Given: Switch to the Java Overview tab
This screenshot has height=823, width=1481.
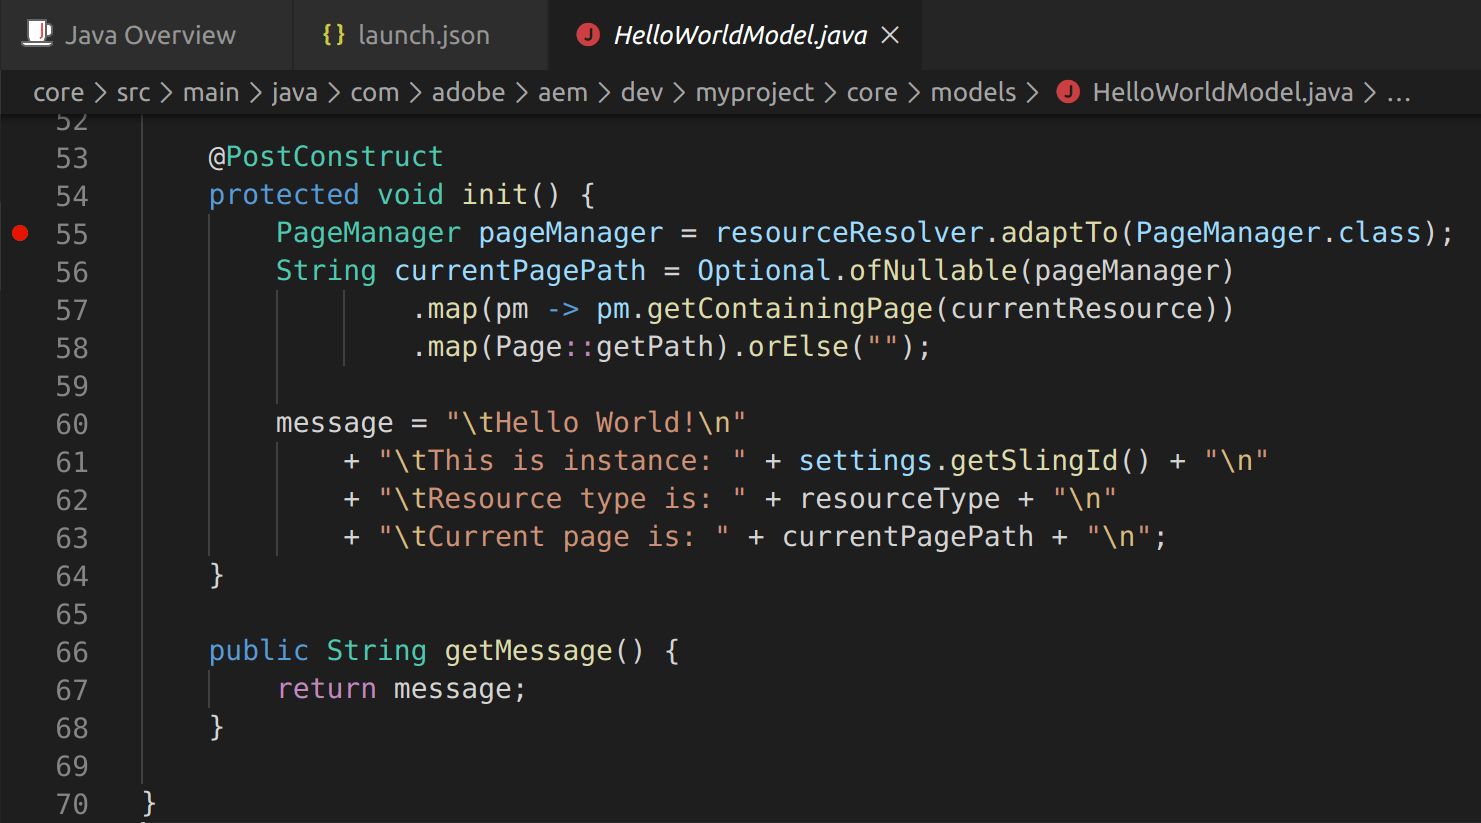Looking at the screenshot, I should point(150,35).
